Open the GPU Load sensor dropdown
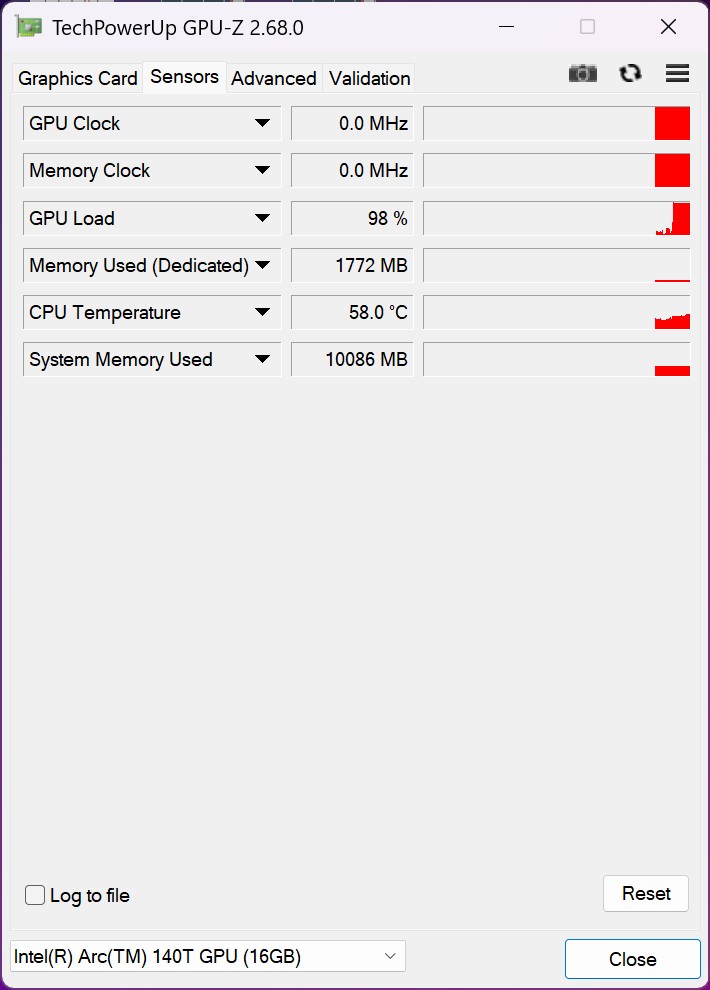The image size is (710, 990). tap(262, 218)
